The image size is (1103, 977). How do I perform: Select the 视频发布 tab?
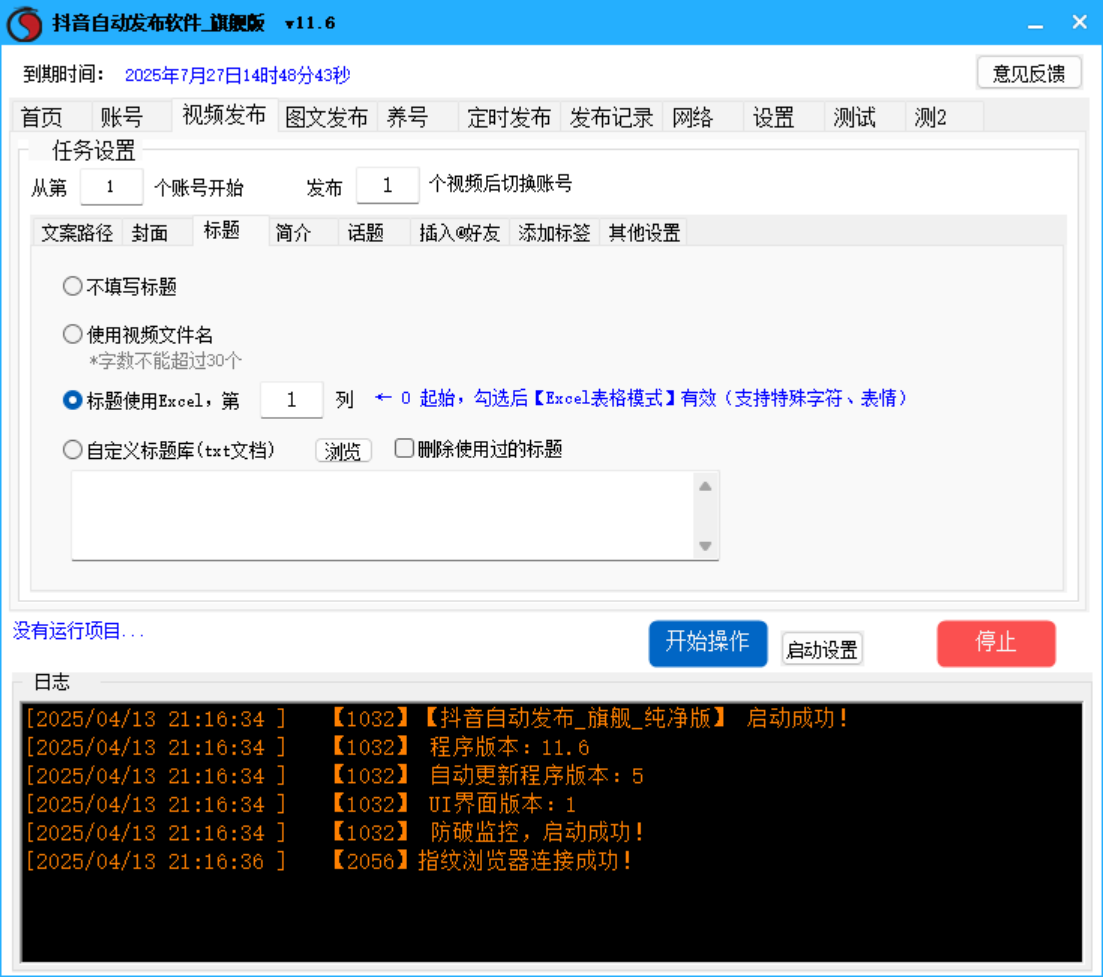coord(224,115)
